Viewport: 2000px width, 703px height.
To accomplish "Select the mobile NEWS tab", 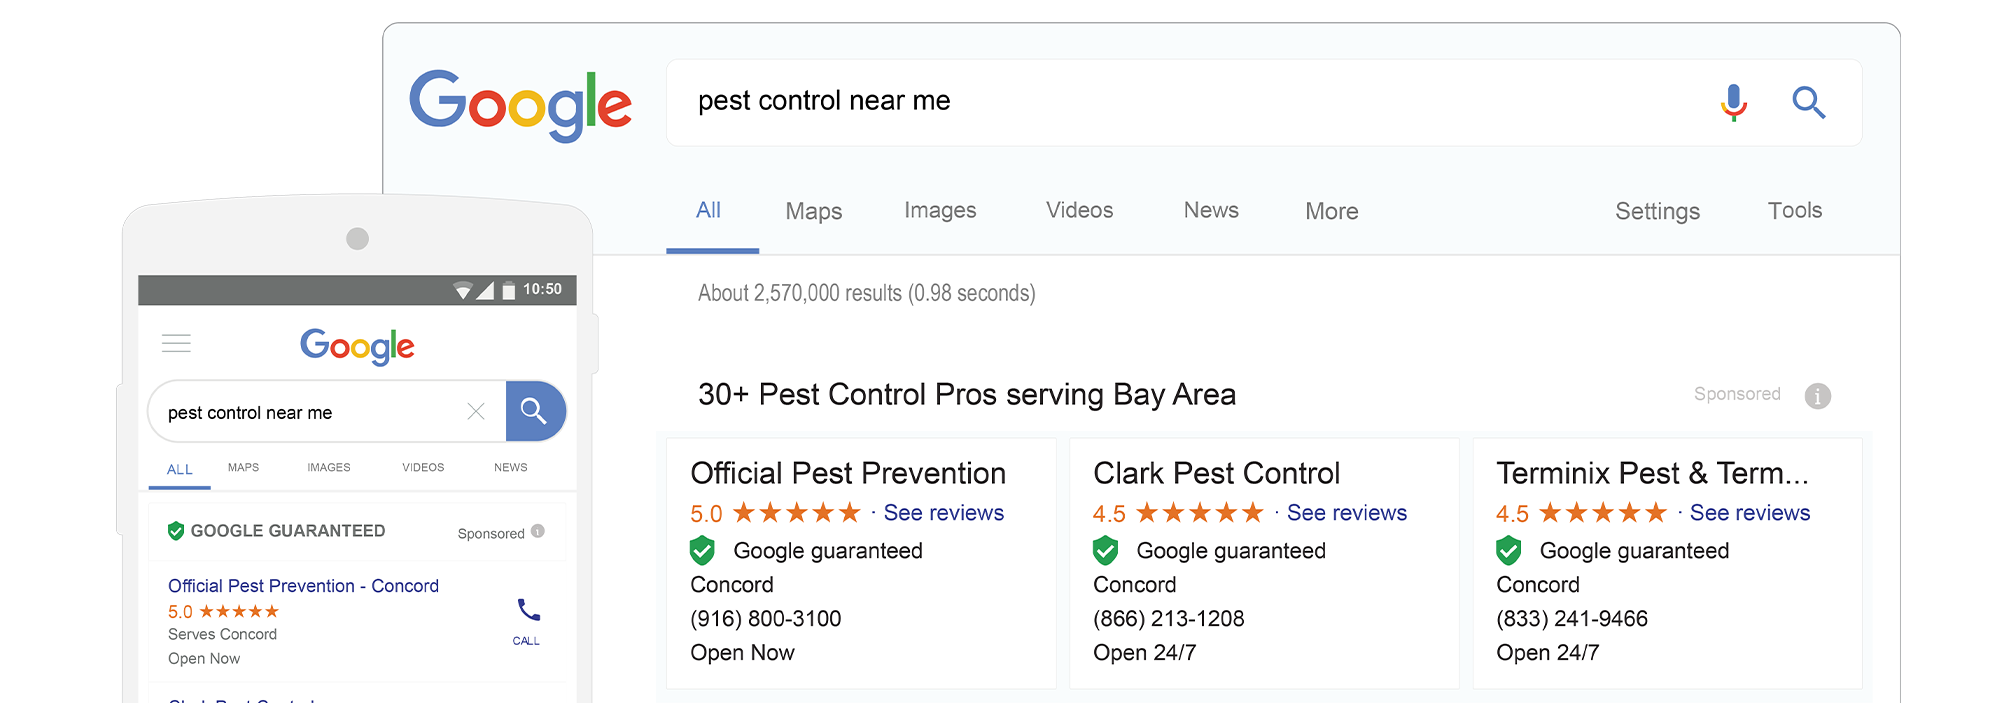I will coord(511,467).
